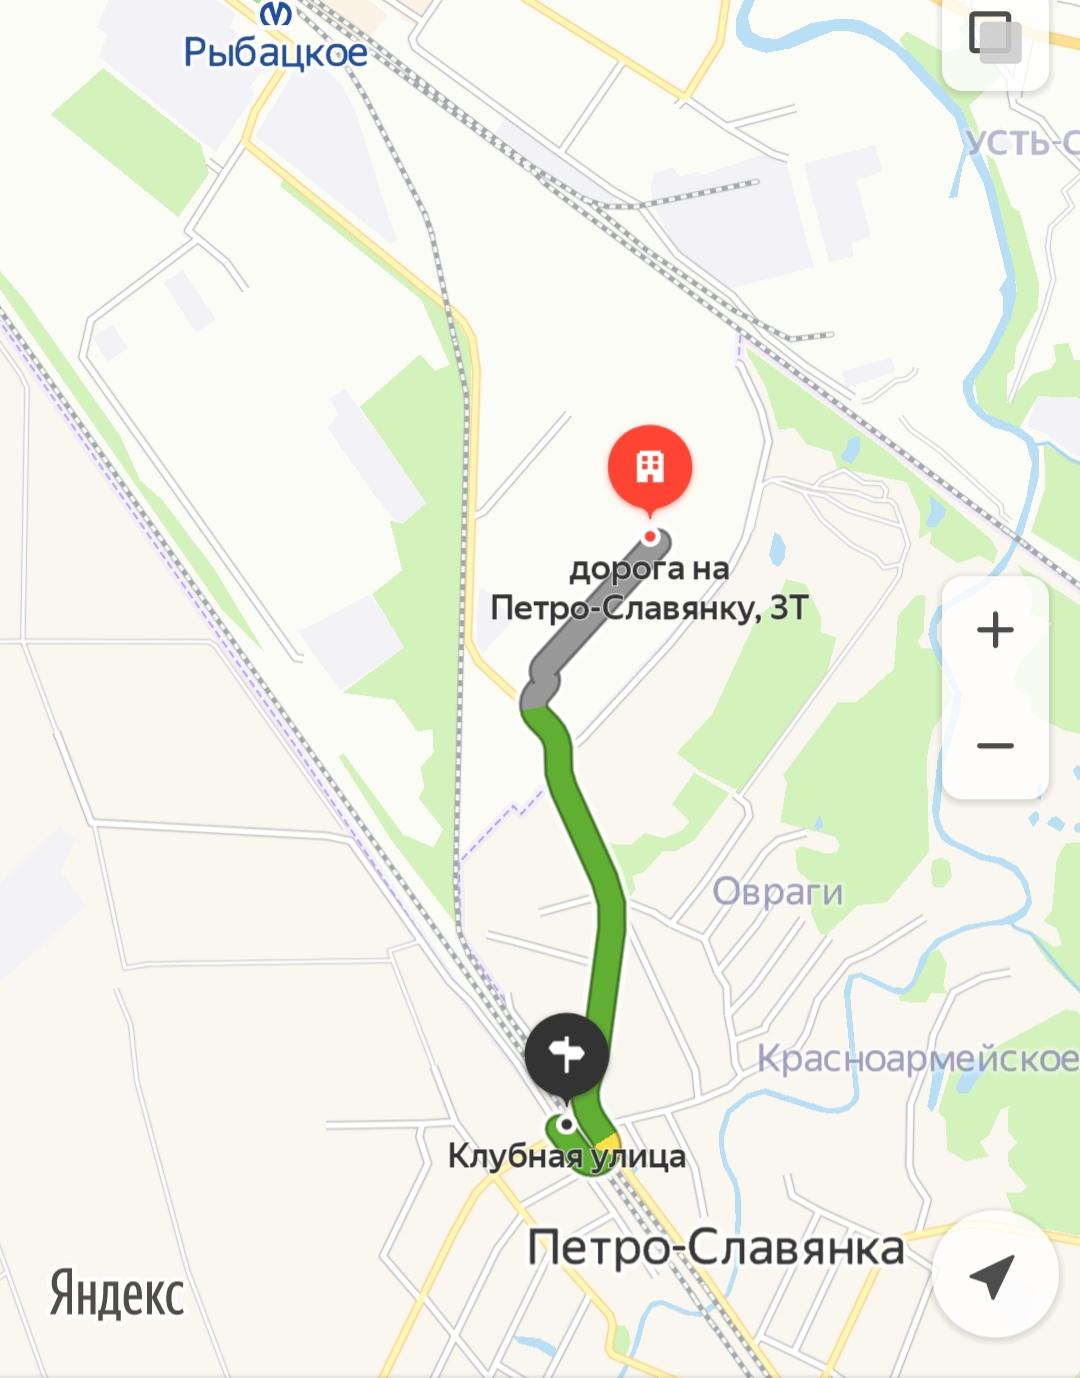
Task: Tap the black signpost start marker
Action: click(x=567, y=1056)
